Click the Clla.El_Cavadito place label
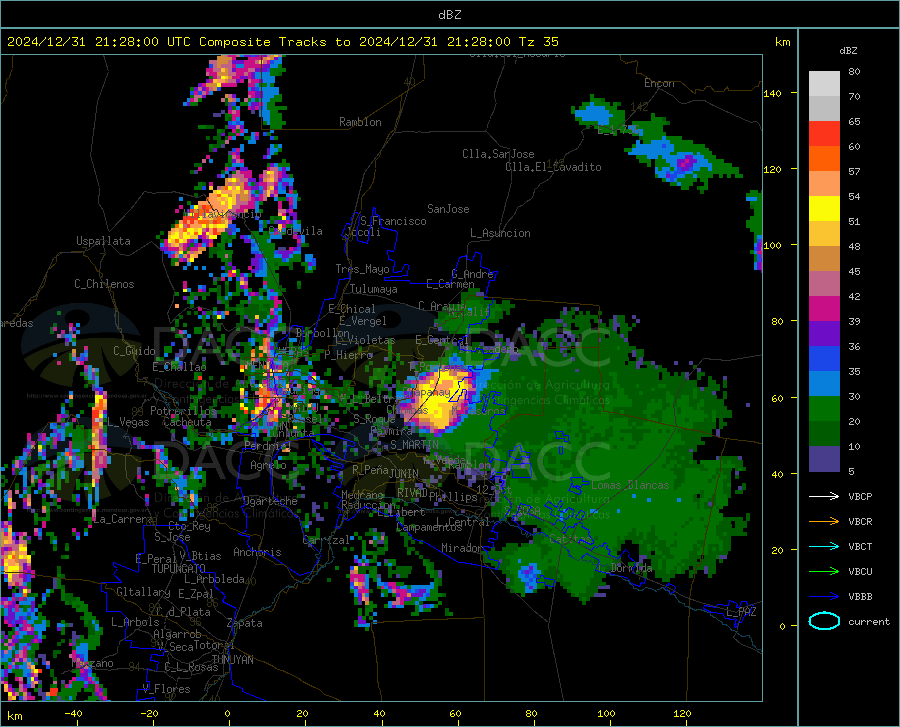This screenshot has width=900, height=727. coord(553,167)
